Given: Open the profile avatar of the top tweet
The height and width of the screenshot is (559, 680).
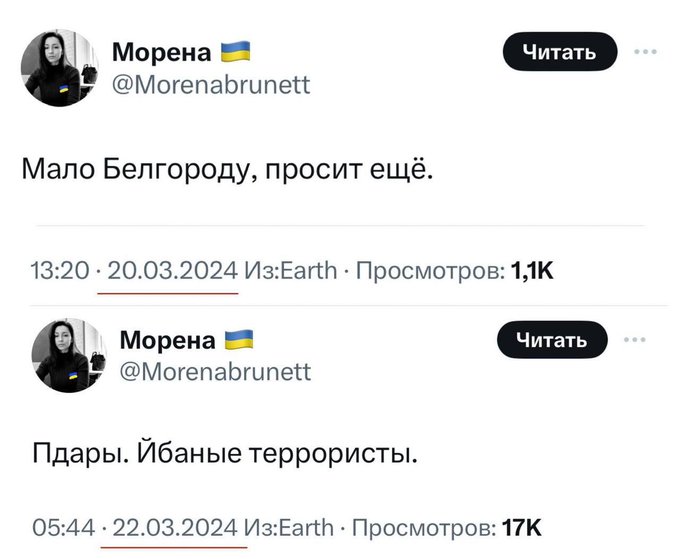Looking at the screenshot, I should [60, 68].
